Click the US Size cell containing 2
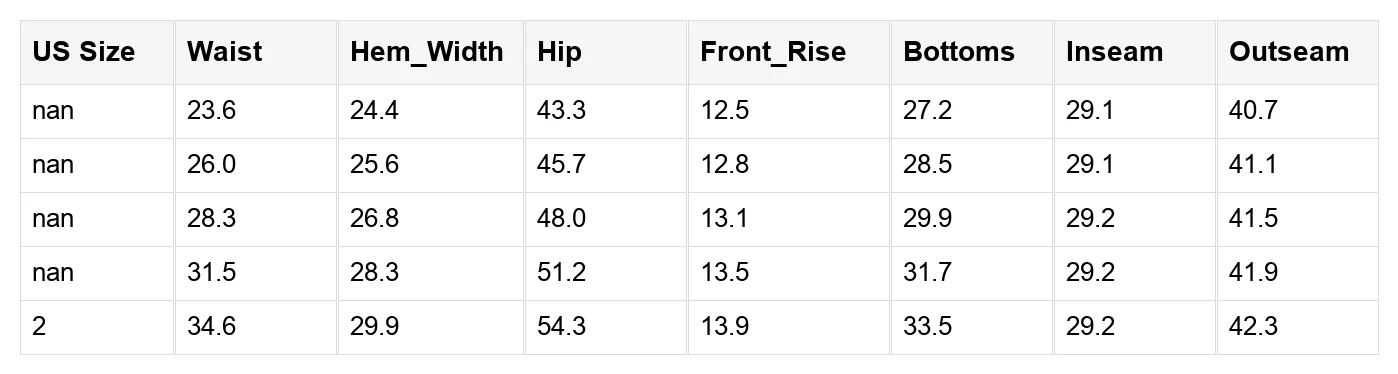Screen dimensions: 1398x374 tap(97, 327)
